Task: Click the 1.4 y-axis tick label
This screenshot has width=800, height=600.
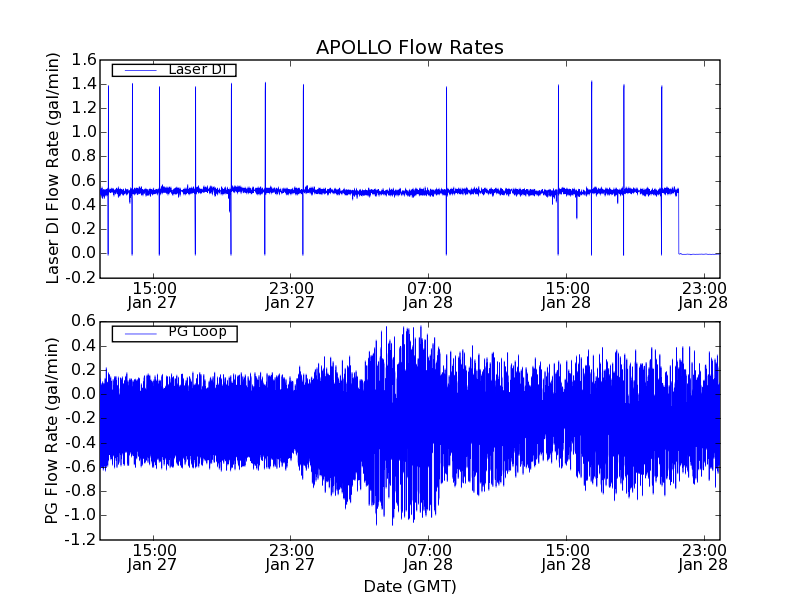Action: click(84, 84)
